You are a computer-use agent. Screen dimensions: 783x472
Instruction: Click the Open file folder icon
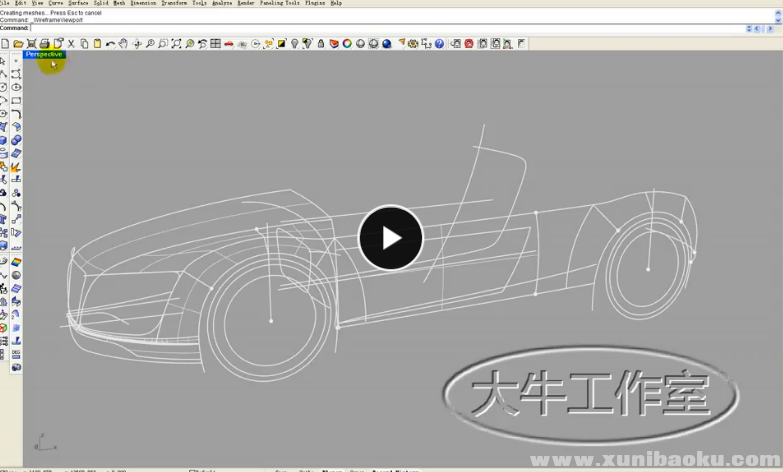18,44
